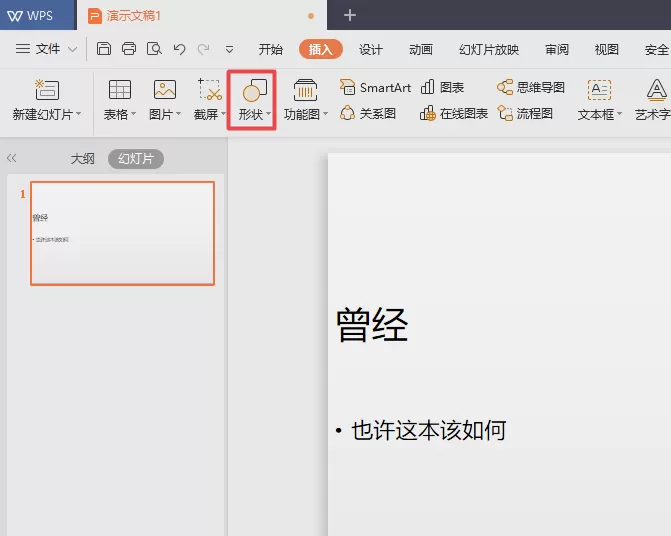This screenshot has height=536, width=671.
Task: Insert 思维导图 mind map
Action: pyautogui.click(x=531, y=87)
